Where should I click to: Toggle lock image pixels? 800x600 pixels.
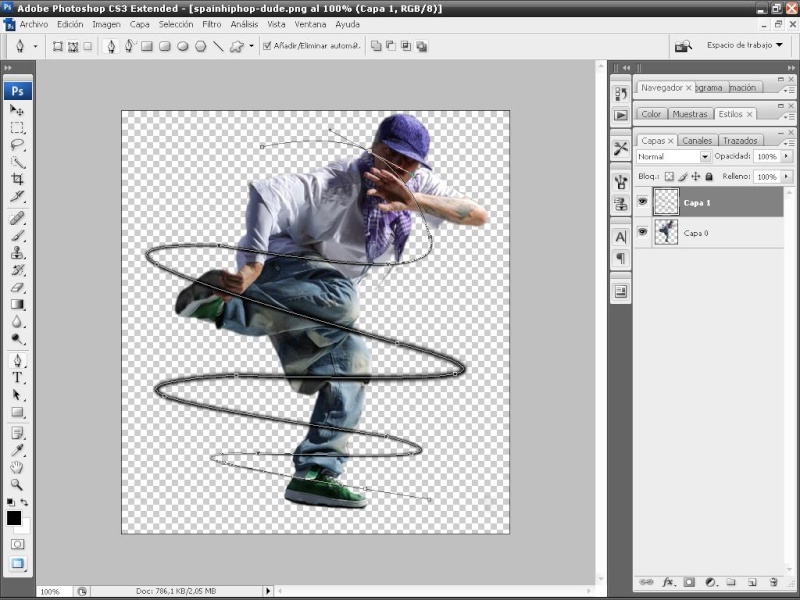coord(683,177)
